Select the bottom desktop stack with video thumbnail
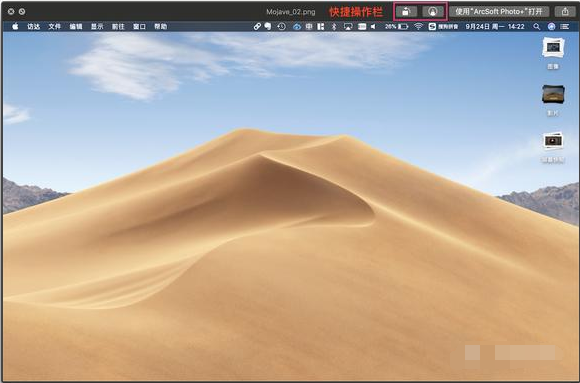Viewport: 580px width, 383px height. pos(553,141)
